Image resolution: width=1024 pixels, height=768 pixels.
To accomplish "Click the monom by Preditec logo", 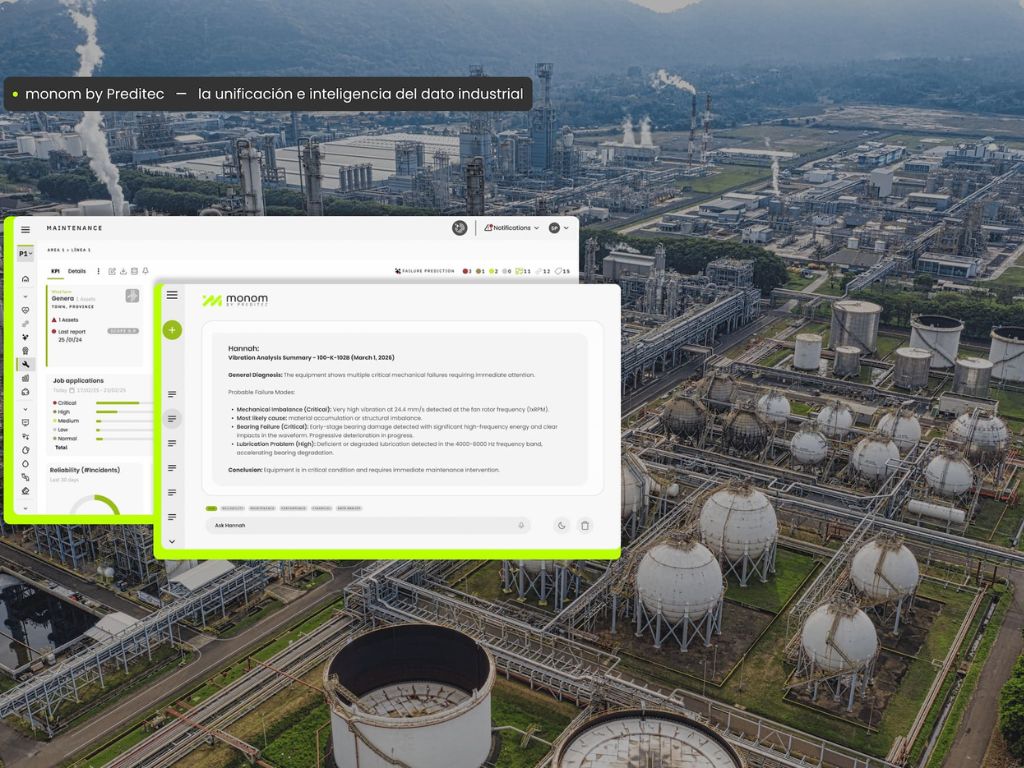I will (x=235, y=300).
